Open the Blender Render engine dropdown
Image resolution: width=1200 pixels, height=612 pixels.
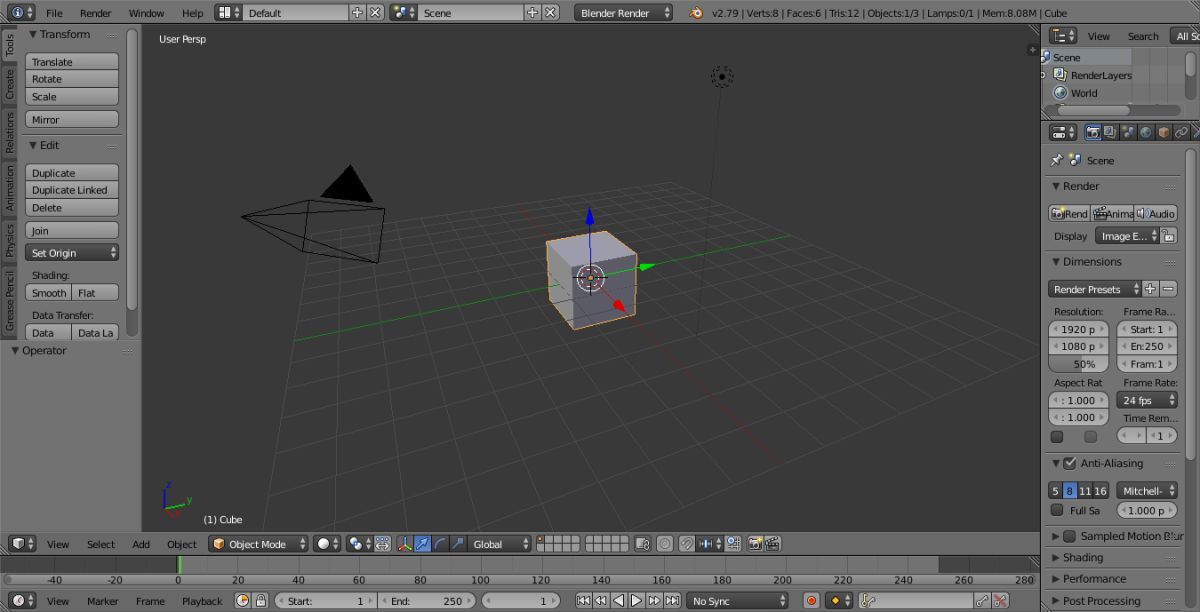625,13
